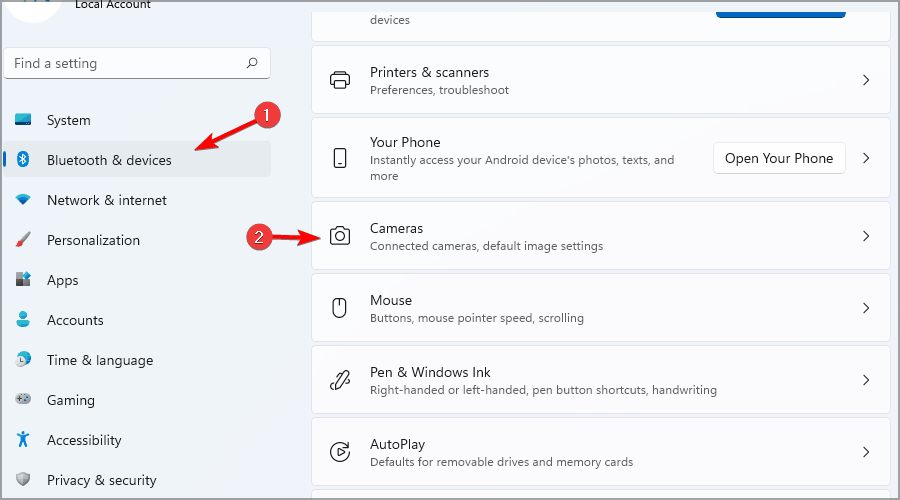Click the printer icon

tap(340, 80)
